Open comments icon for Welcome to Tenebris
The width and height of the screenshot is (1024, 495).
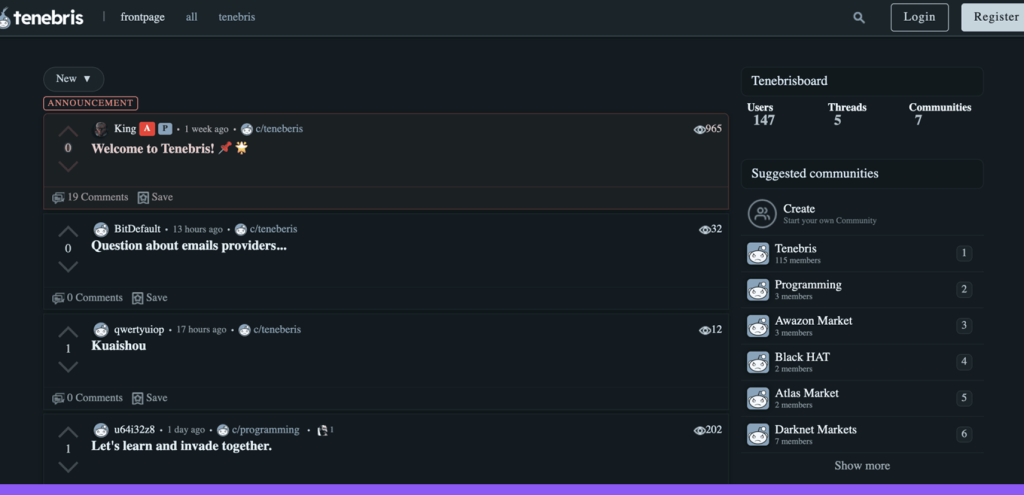point(59,198)
